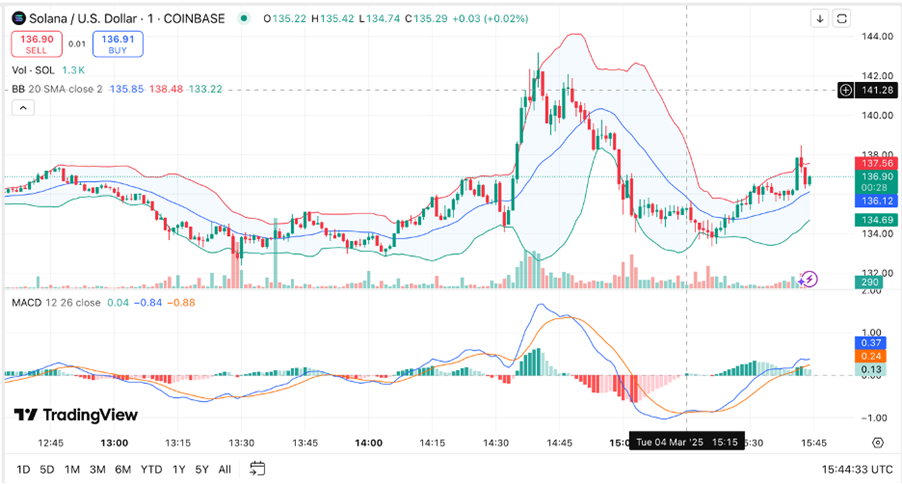Collapse the indicator legend chevron

pos(21,108)
